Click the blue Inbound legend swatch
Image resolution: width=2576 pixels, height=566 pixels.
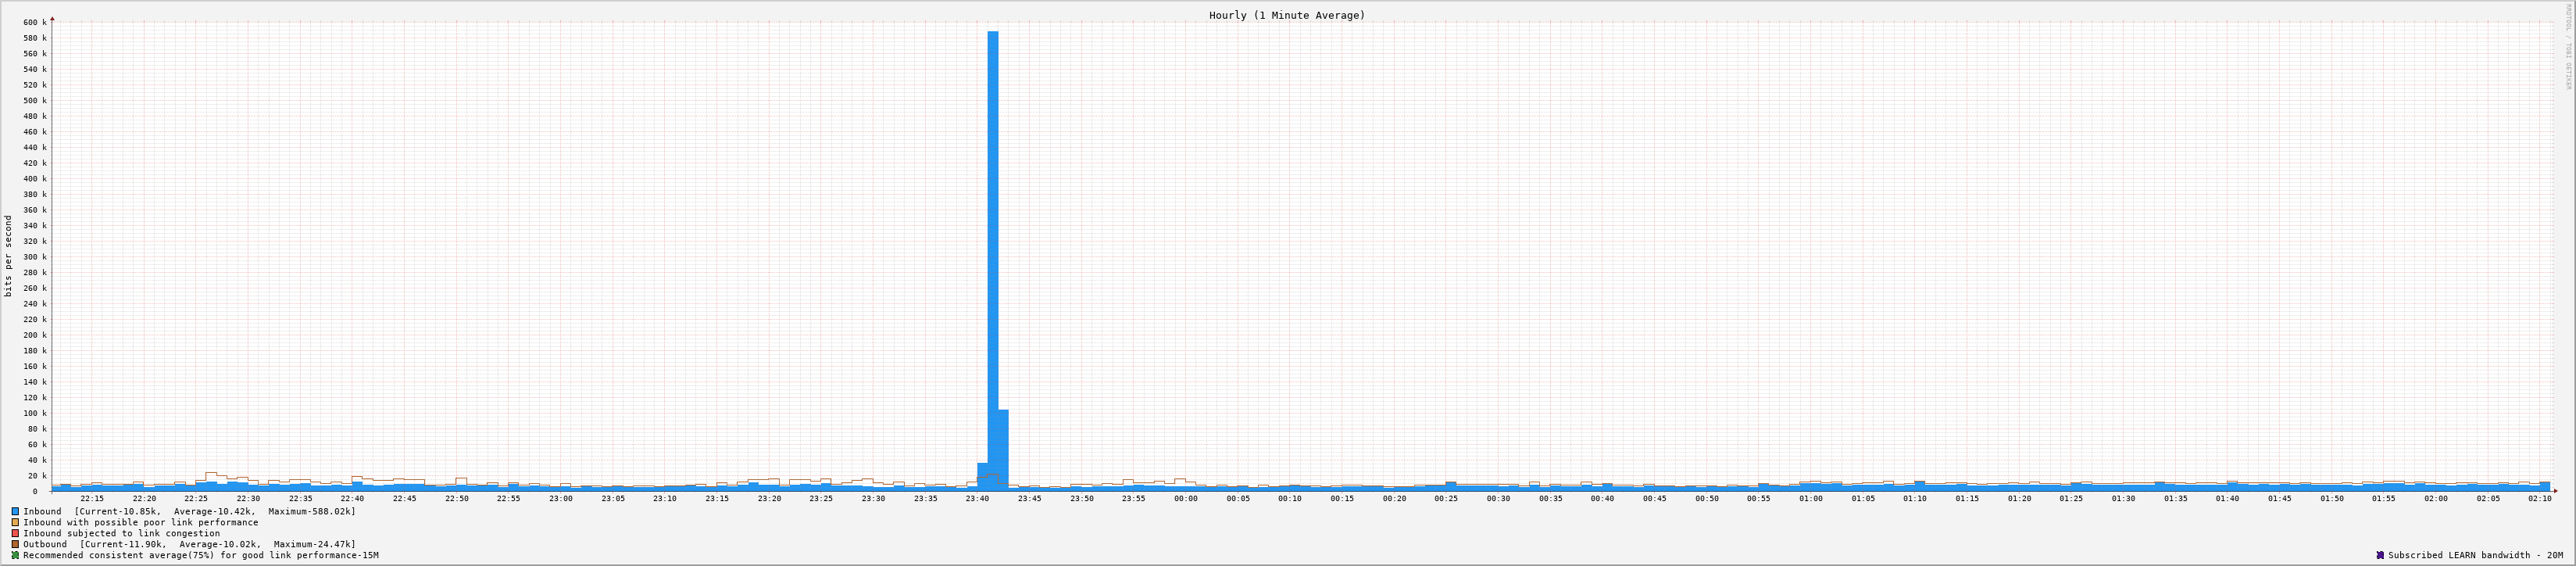click(x=15, y=511)
